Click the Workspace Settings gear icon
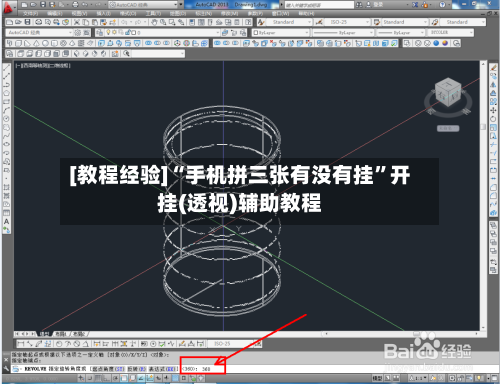The height and width of the screenshot is (384, 500). pyautogui.click(x=78, y=33)
